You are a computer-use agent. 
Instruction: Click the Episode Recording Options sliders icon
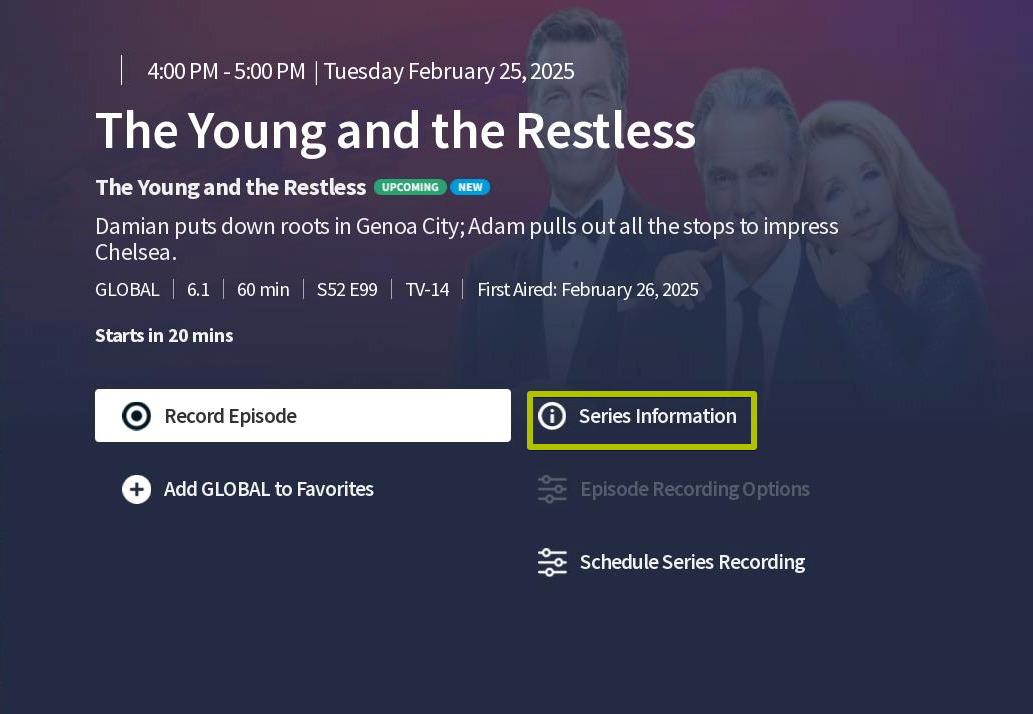pyautogui.click(x=552, y=489)
